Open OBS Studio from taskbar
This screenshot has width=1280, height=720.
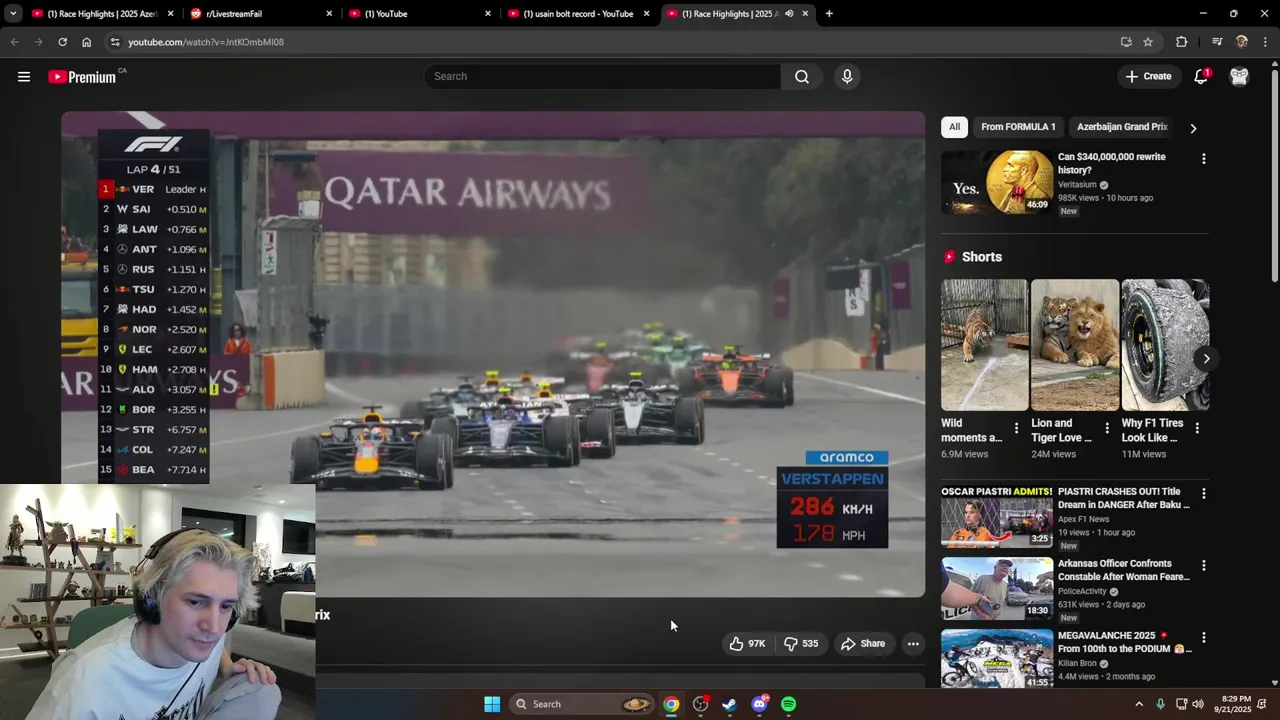700,704
